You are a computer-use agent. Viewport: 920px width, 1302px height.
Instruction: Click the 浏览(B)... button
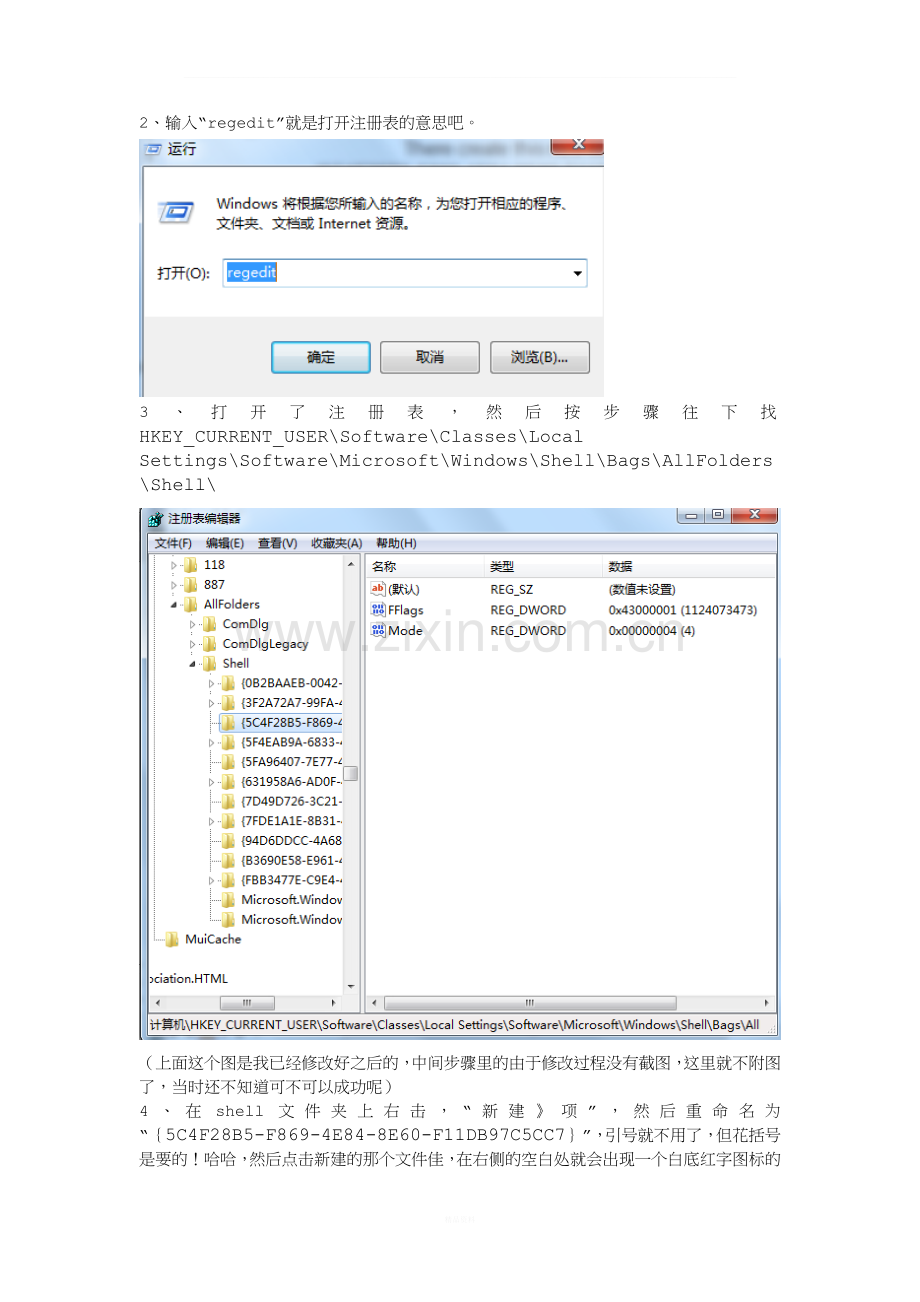tap(539, 357)
